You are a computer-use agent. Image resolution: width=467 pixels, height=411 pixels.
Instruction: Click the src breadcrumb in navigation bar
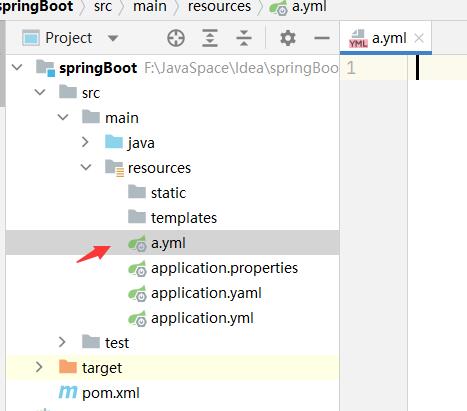pos(103,7)
